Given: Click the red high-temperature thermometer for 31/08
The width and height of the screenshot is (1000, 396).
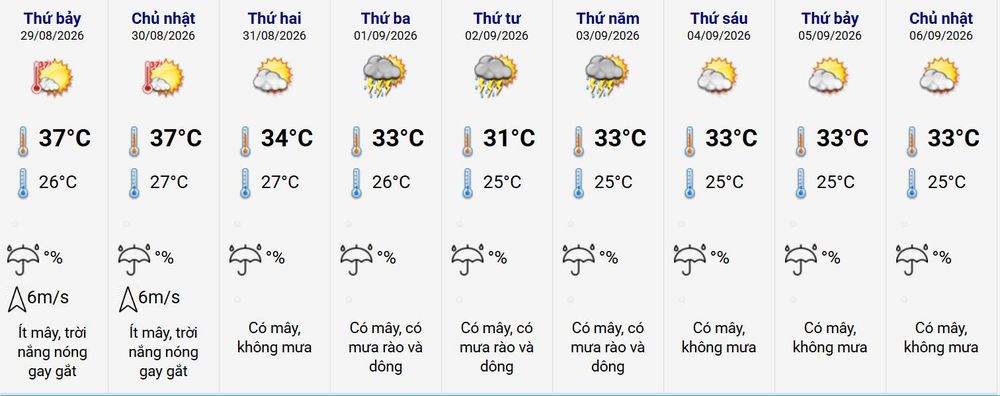Looking at the screenshot, I should pos(246,141).
